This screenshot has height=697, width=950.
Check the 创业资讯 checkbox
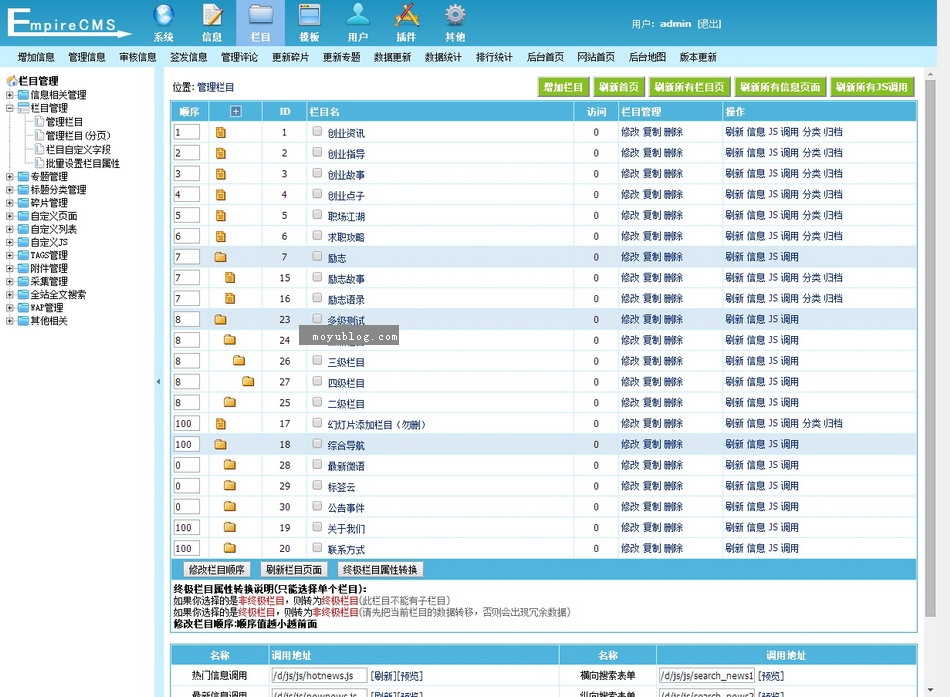click(317, 132)
